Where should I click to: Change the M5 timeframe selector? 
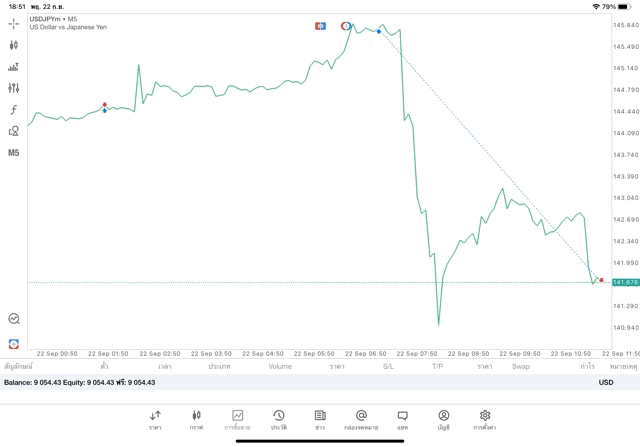(x=13, y=153)
